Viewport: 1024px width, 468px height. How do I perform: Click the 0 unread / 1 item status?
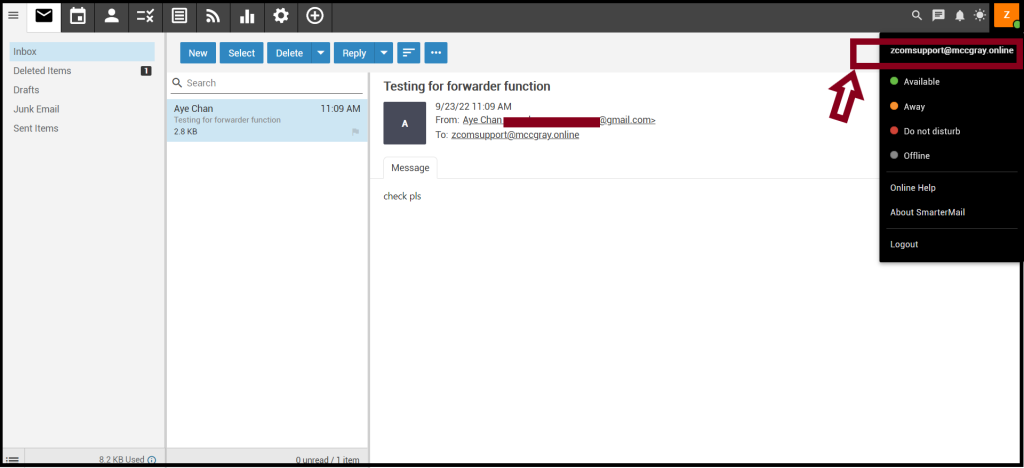coord(327,460)
